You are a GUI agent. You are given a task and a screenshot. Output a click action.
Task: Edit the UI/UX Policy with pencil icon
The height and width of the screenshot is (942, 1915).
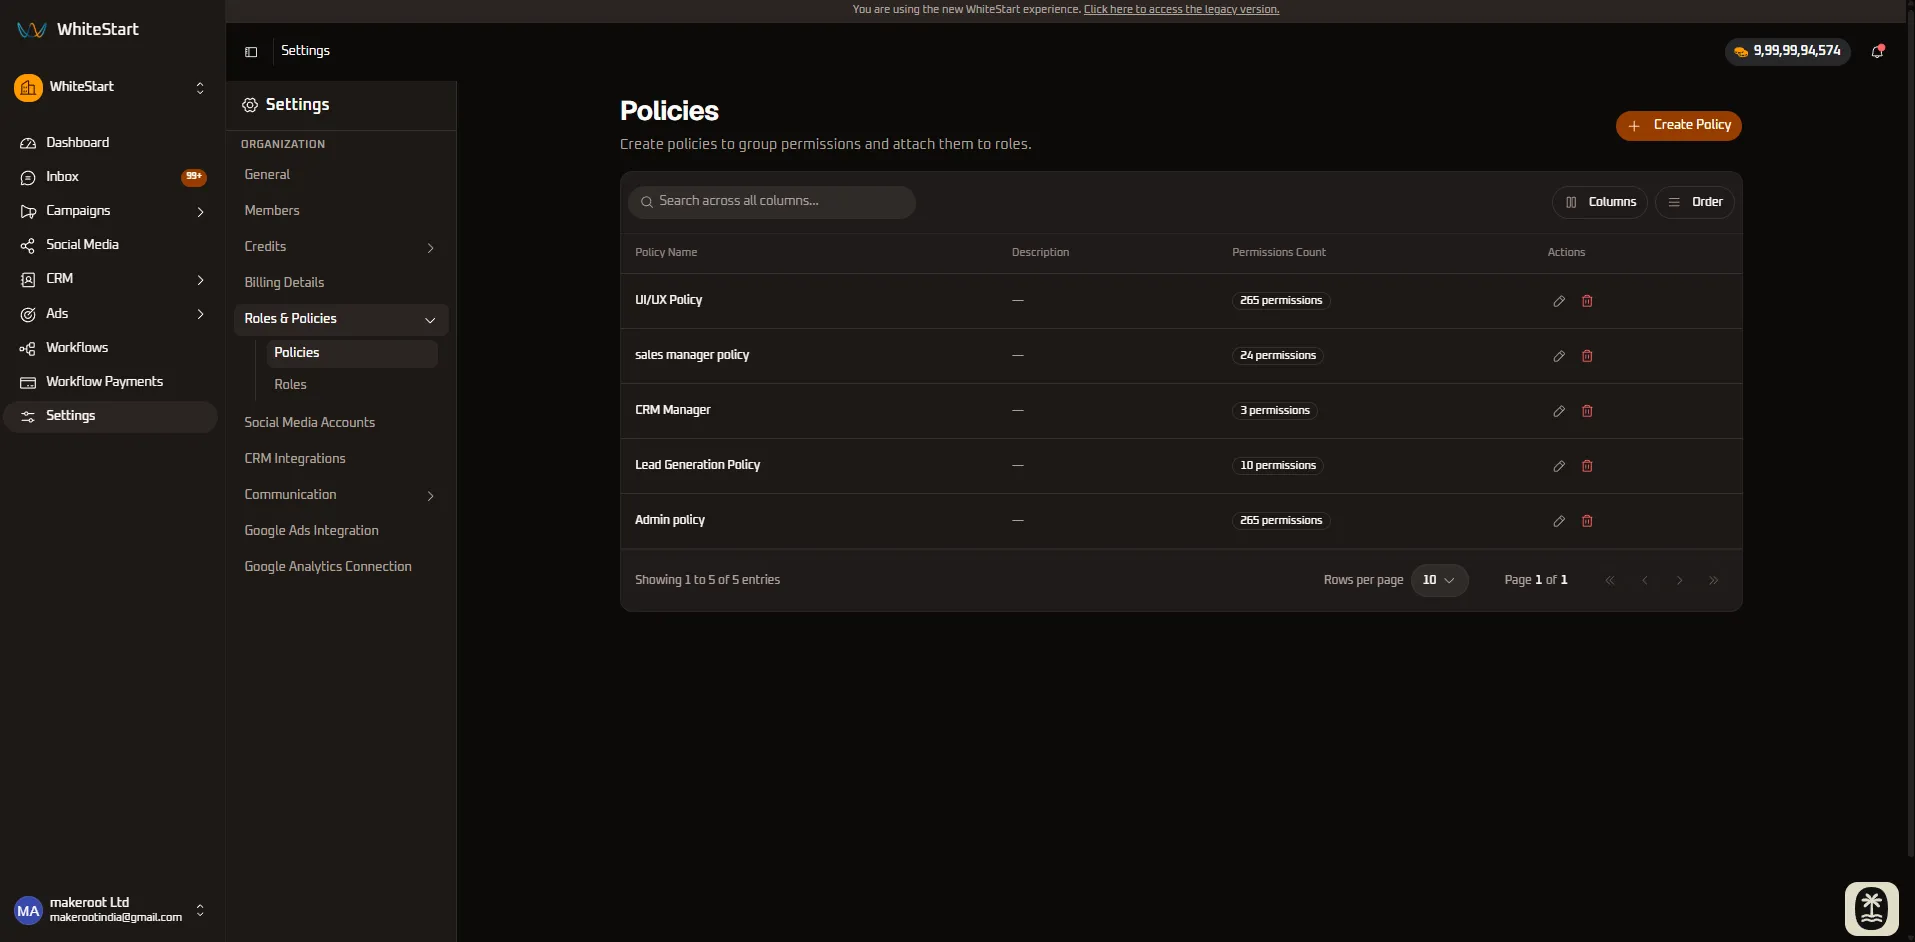point(1558,301)
